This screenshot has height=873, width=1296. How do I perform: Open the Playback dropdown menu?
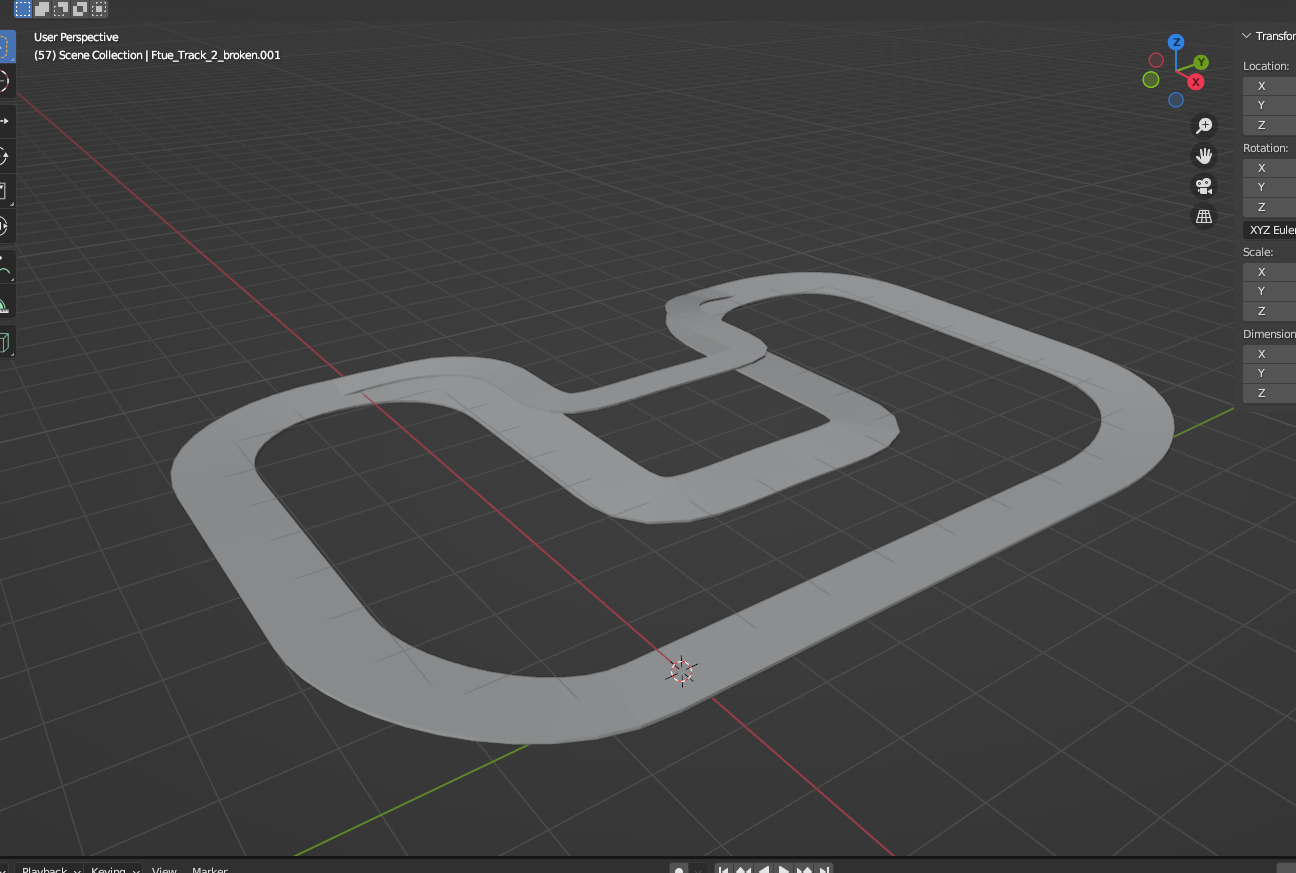pos(46,869)
